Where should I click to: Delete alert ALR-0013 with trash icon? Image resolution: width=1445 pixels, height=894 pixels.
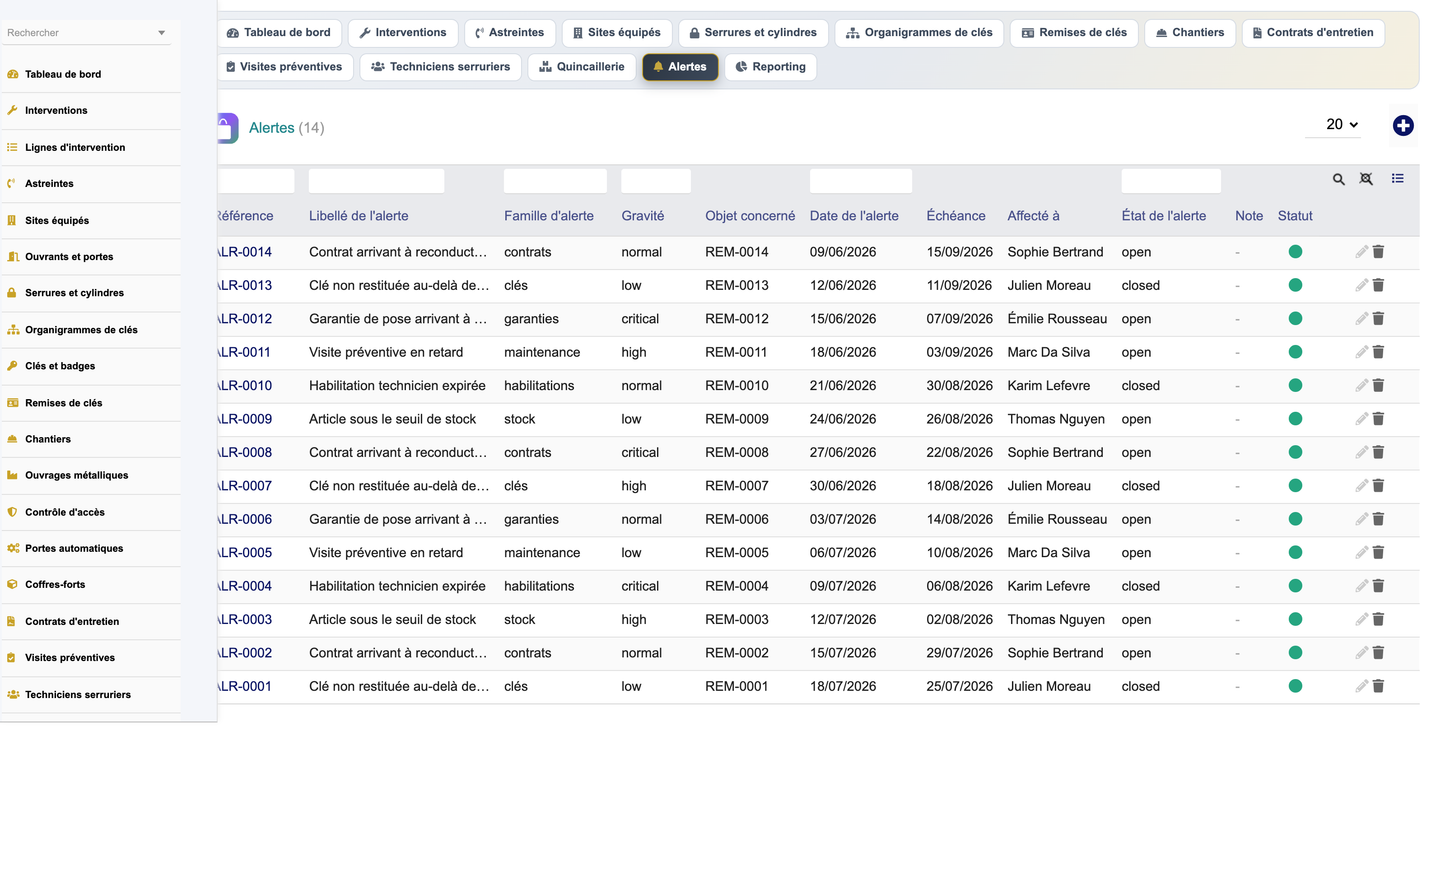pyautogui.click(x=1378, y=285)
